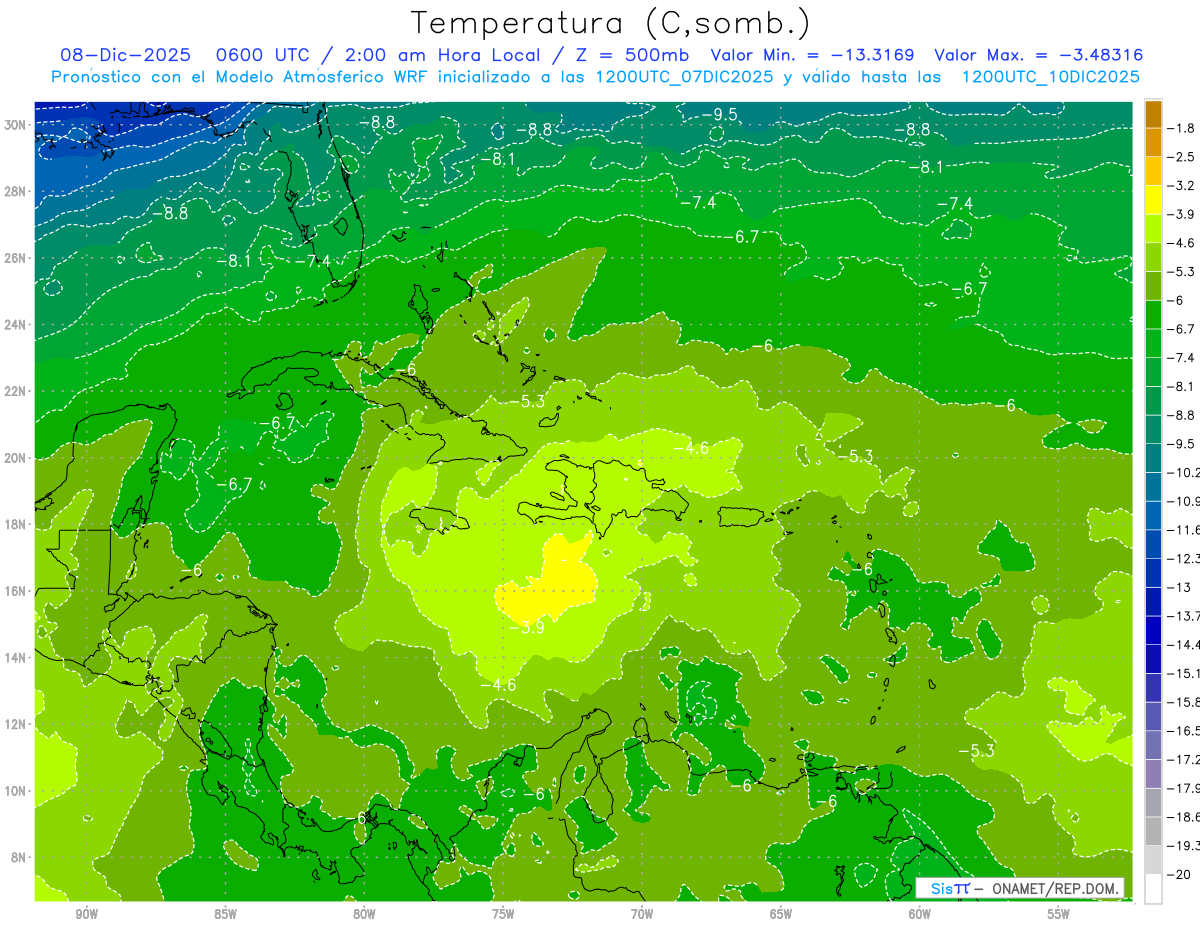1200x927 pixels.
Task: Click the colorbar label "-12.3"
Action: (1185, 558)
